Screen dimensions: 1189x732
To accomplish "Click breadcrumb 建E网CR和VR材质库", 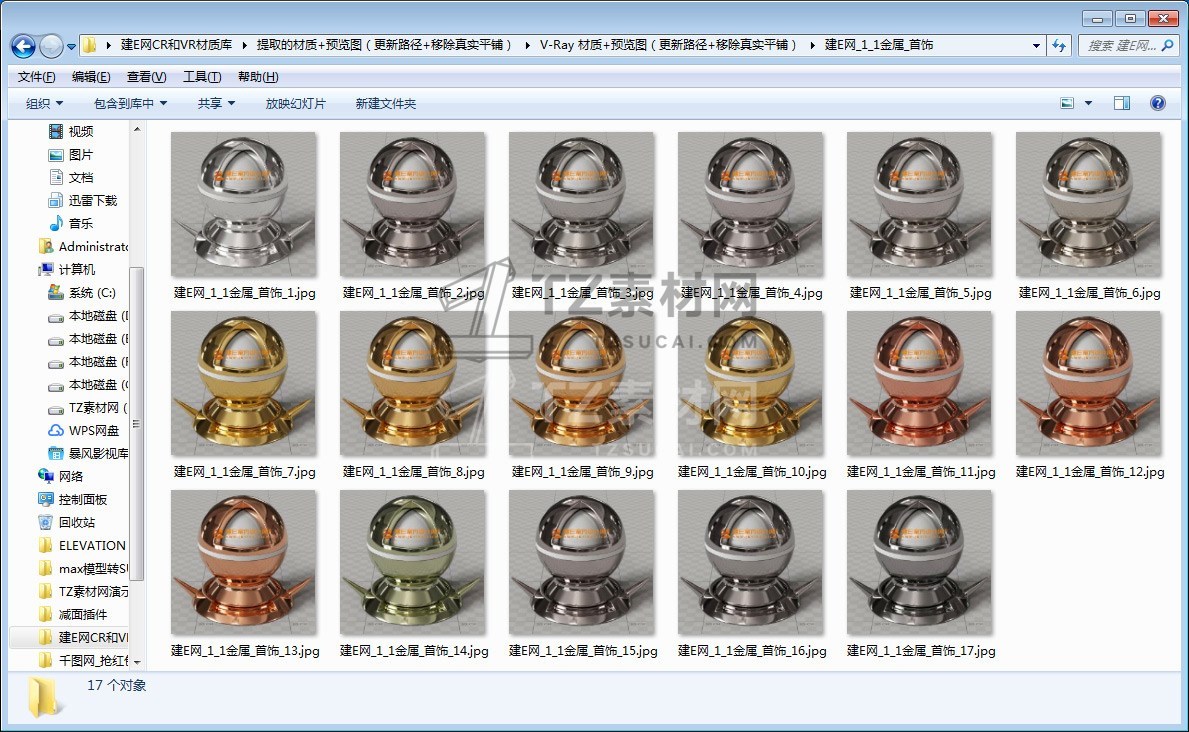I will click(x=177, y=45).
